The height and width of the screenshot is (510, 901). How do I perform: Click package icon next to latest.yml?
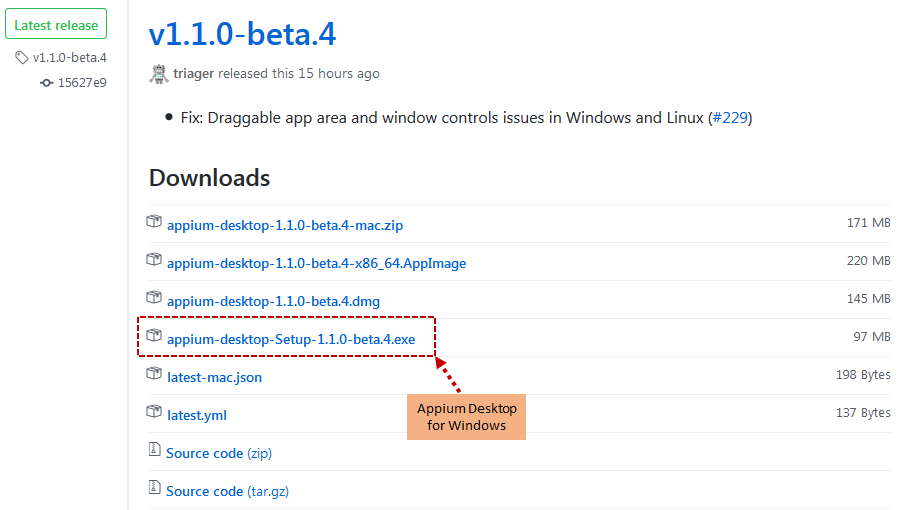pyautogui.click(x=154, y=411)
